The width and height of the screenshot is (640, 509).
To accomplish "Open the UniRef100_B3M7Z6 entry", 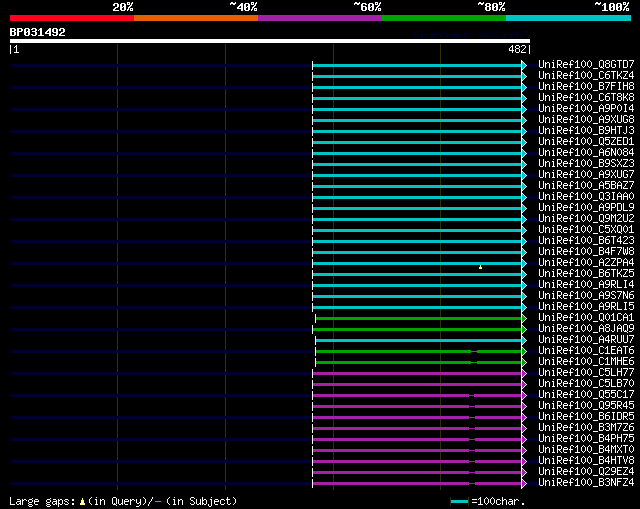I will pos(586,428).
